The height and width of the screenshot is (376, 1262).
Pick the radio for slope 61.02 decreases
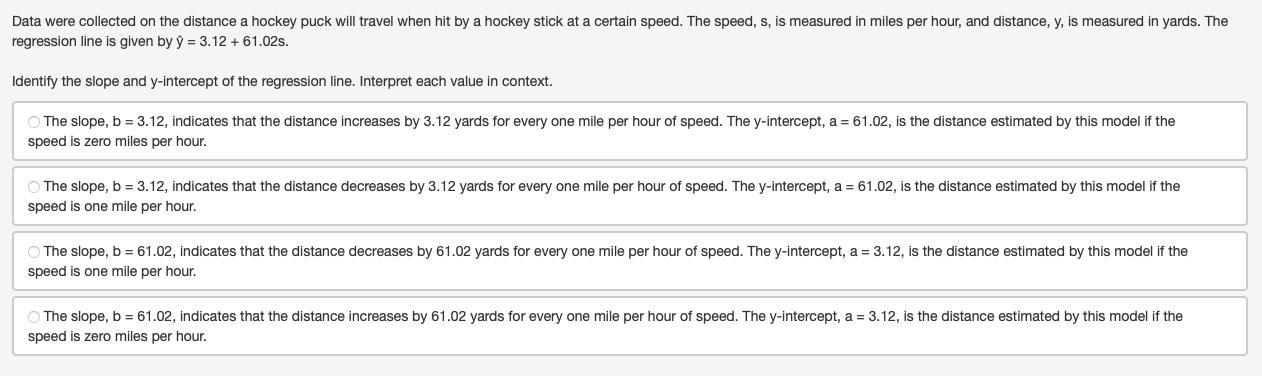34,252
